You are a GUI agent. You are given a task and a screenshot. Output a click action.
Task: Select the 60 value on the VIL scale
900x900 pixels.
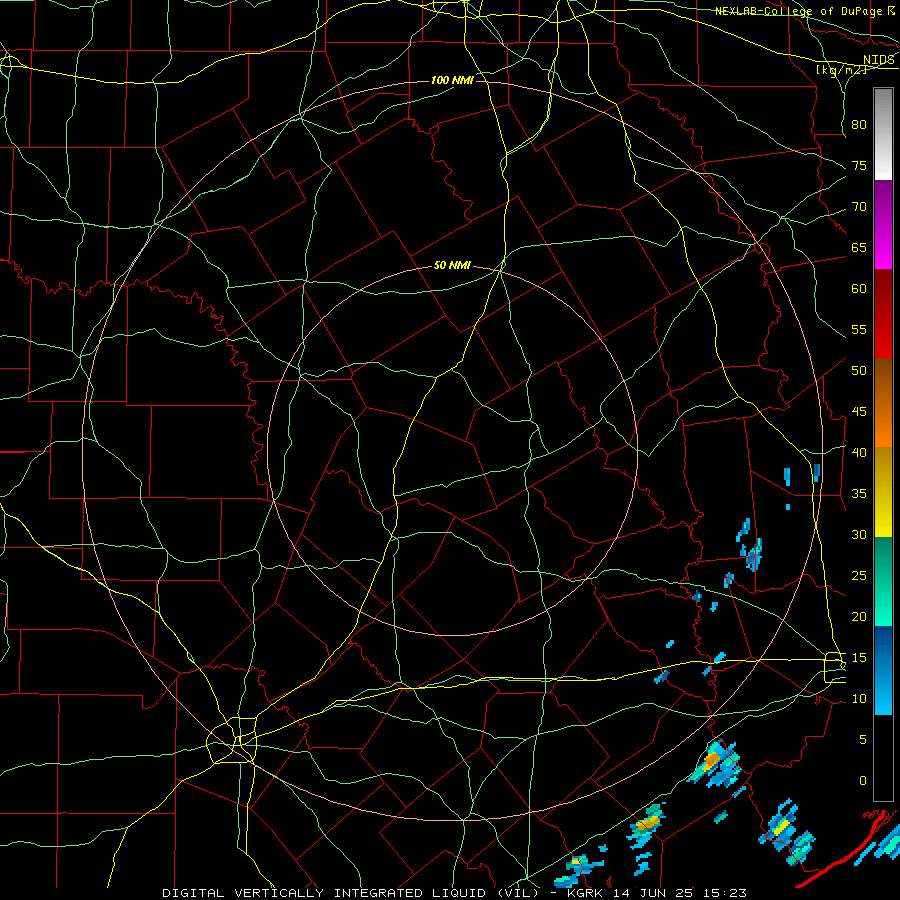(859, 289)
